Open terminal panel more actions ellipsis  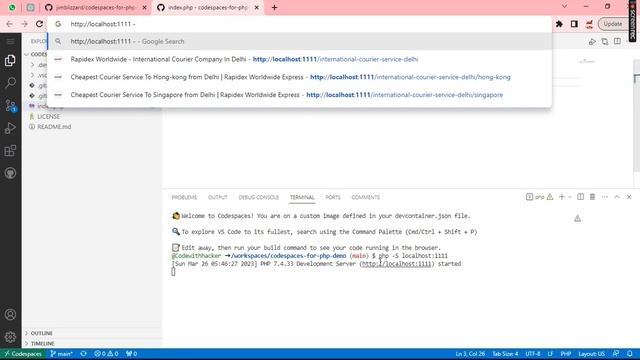point(605,197)
